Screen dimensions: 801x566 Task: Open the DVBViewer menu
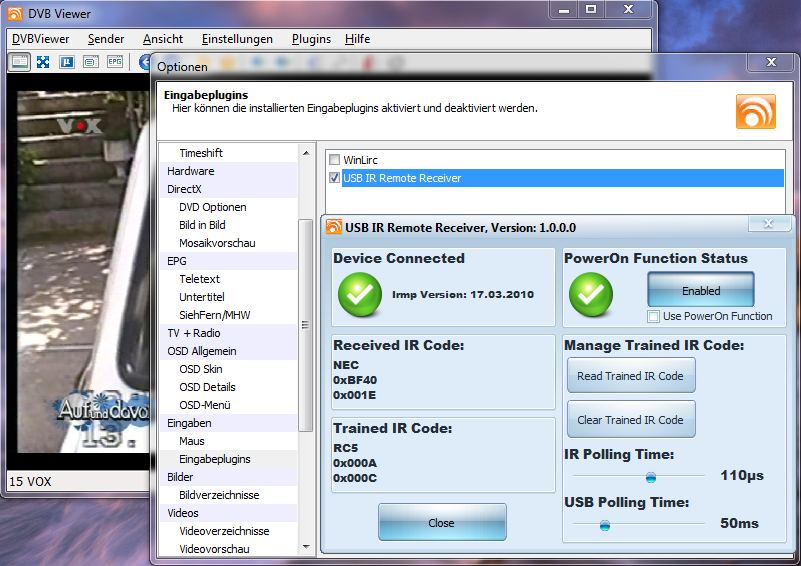pyautogui.click(x=40, y=39)
